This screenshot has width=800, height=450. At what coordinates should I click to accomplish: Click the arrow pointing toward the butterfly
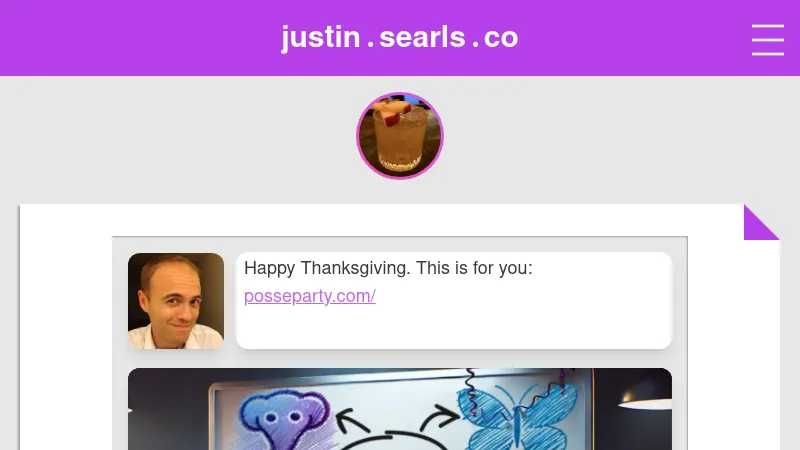pyautogui.click(x=439, y=418)
